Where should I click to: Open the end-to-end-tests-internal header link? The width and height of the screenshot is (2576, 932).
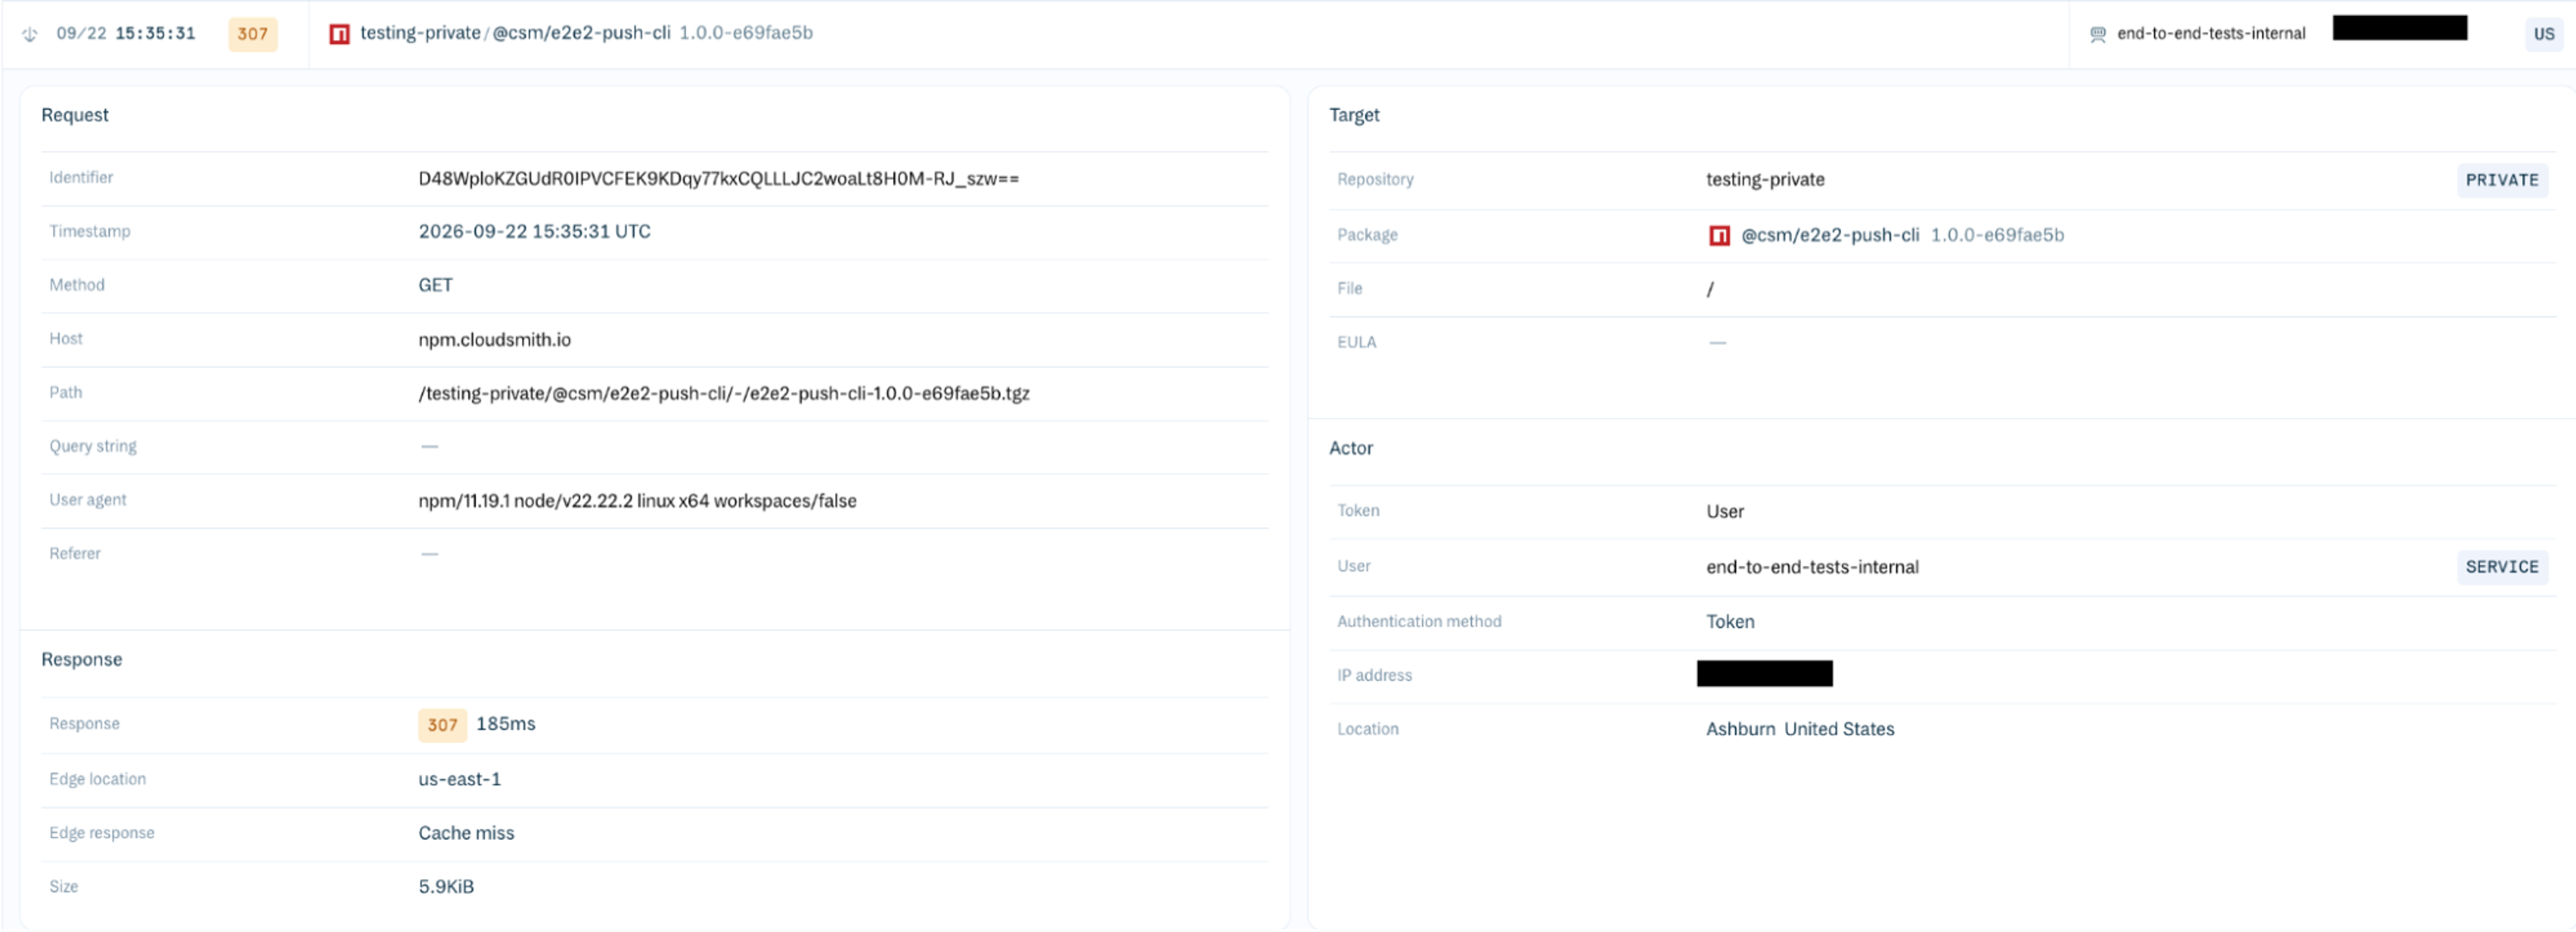tap(2211, 33)
